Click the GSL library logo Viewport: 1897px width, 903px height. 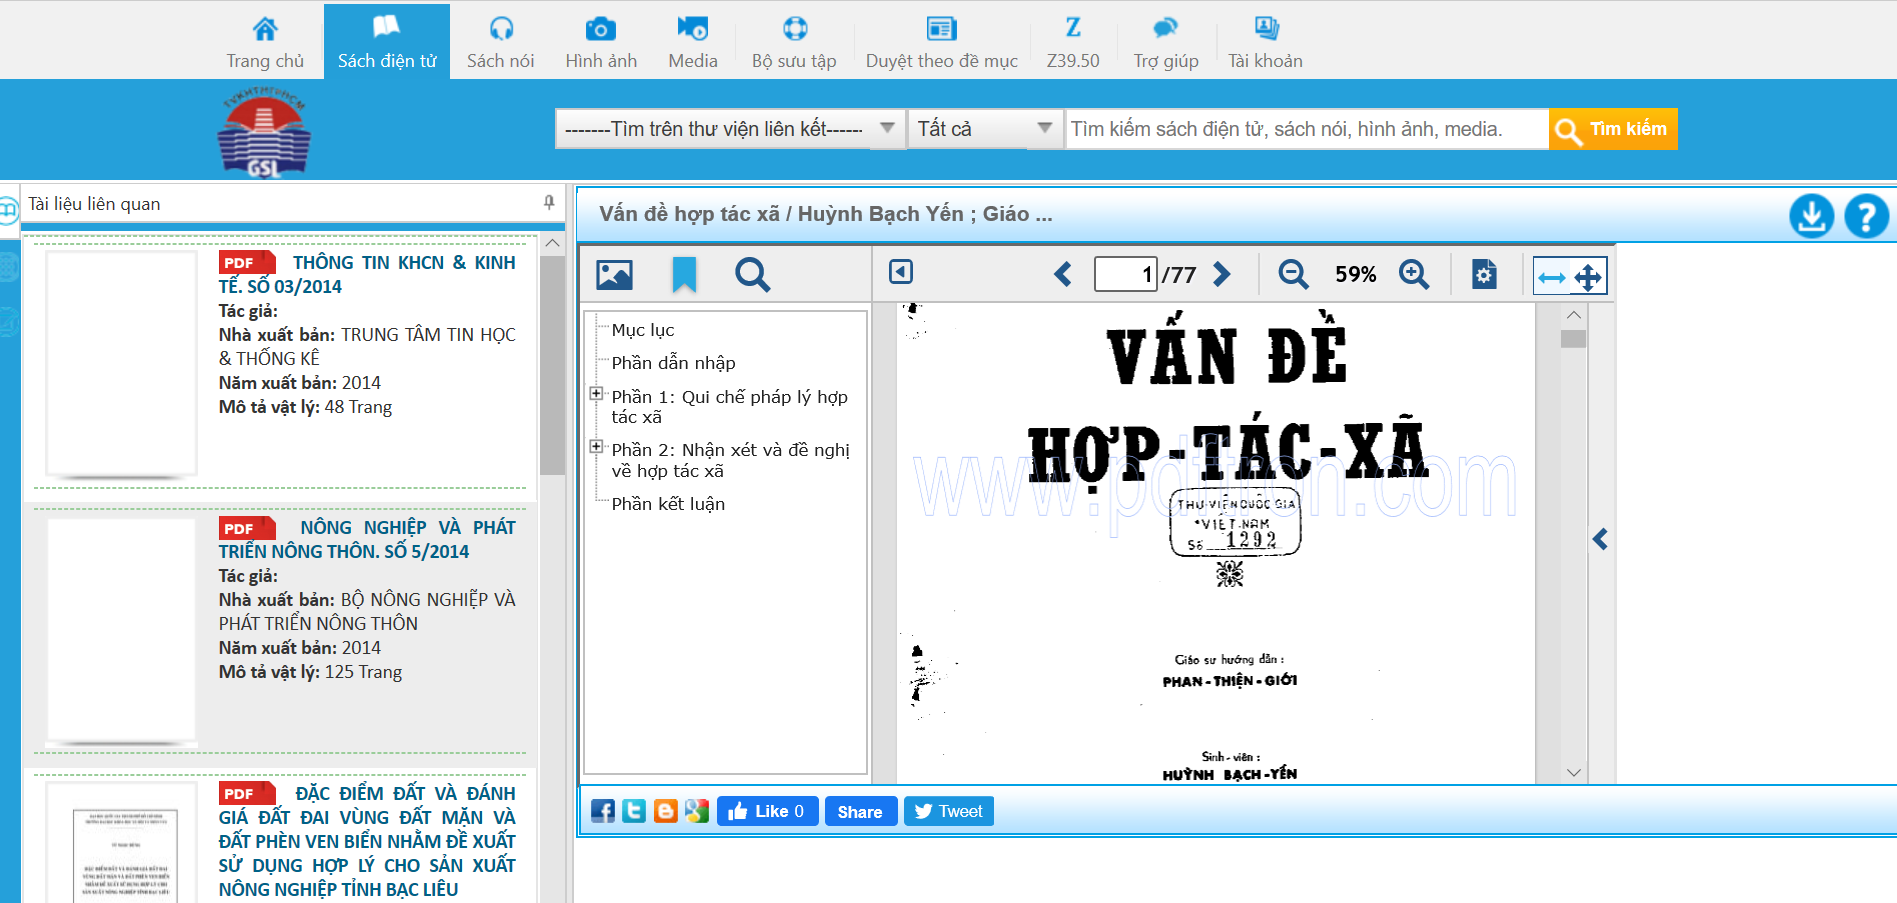pyautogui.click(x=264, y=131)
